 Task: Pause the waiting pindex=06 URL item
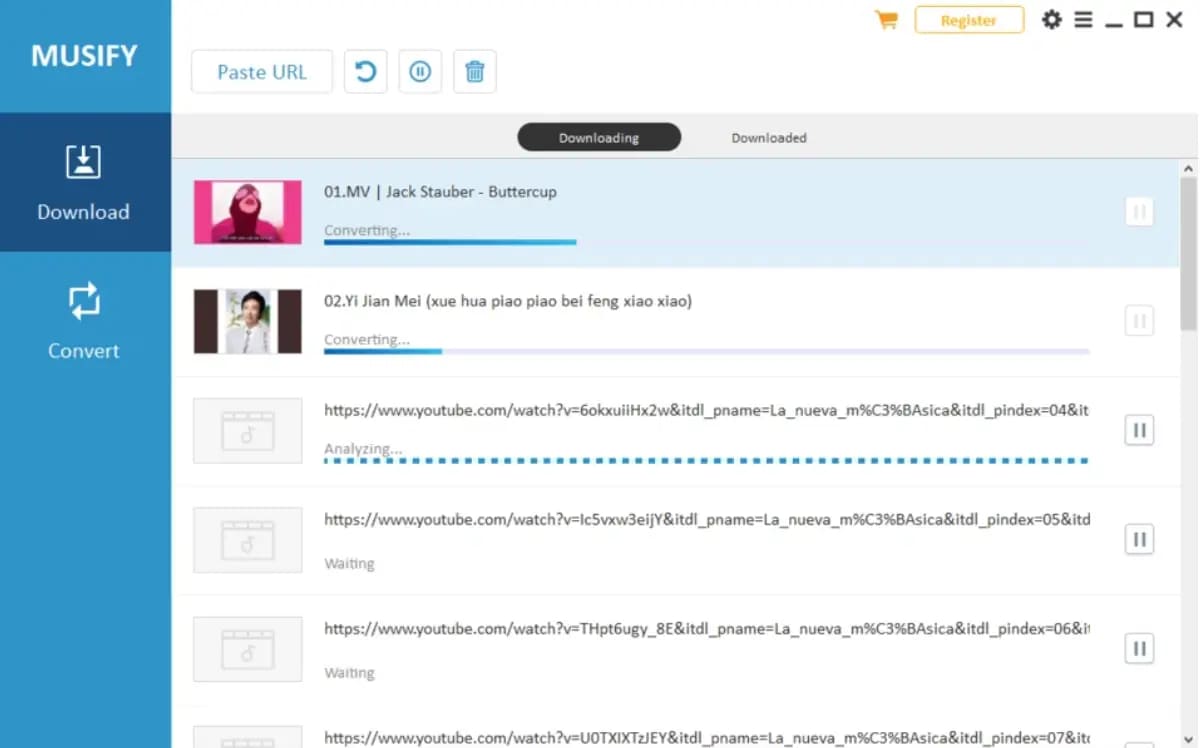[x=1139, y=649]
